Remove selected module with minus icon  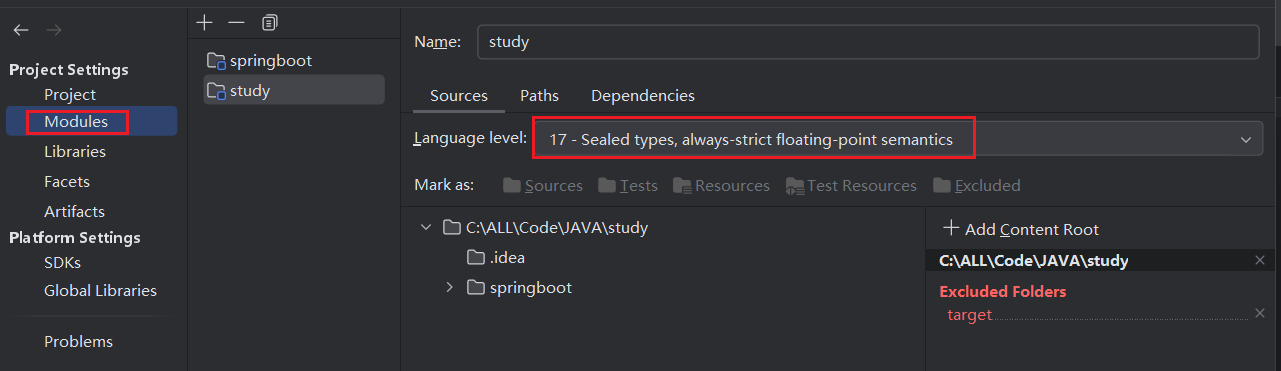coord(236,21)
